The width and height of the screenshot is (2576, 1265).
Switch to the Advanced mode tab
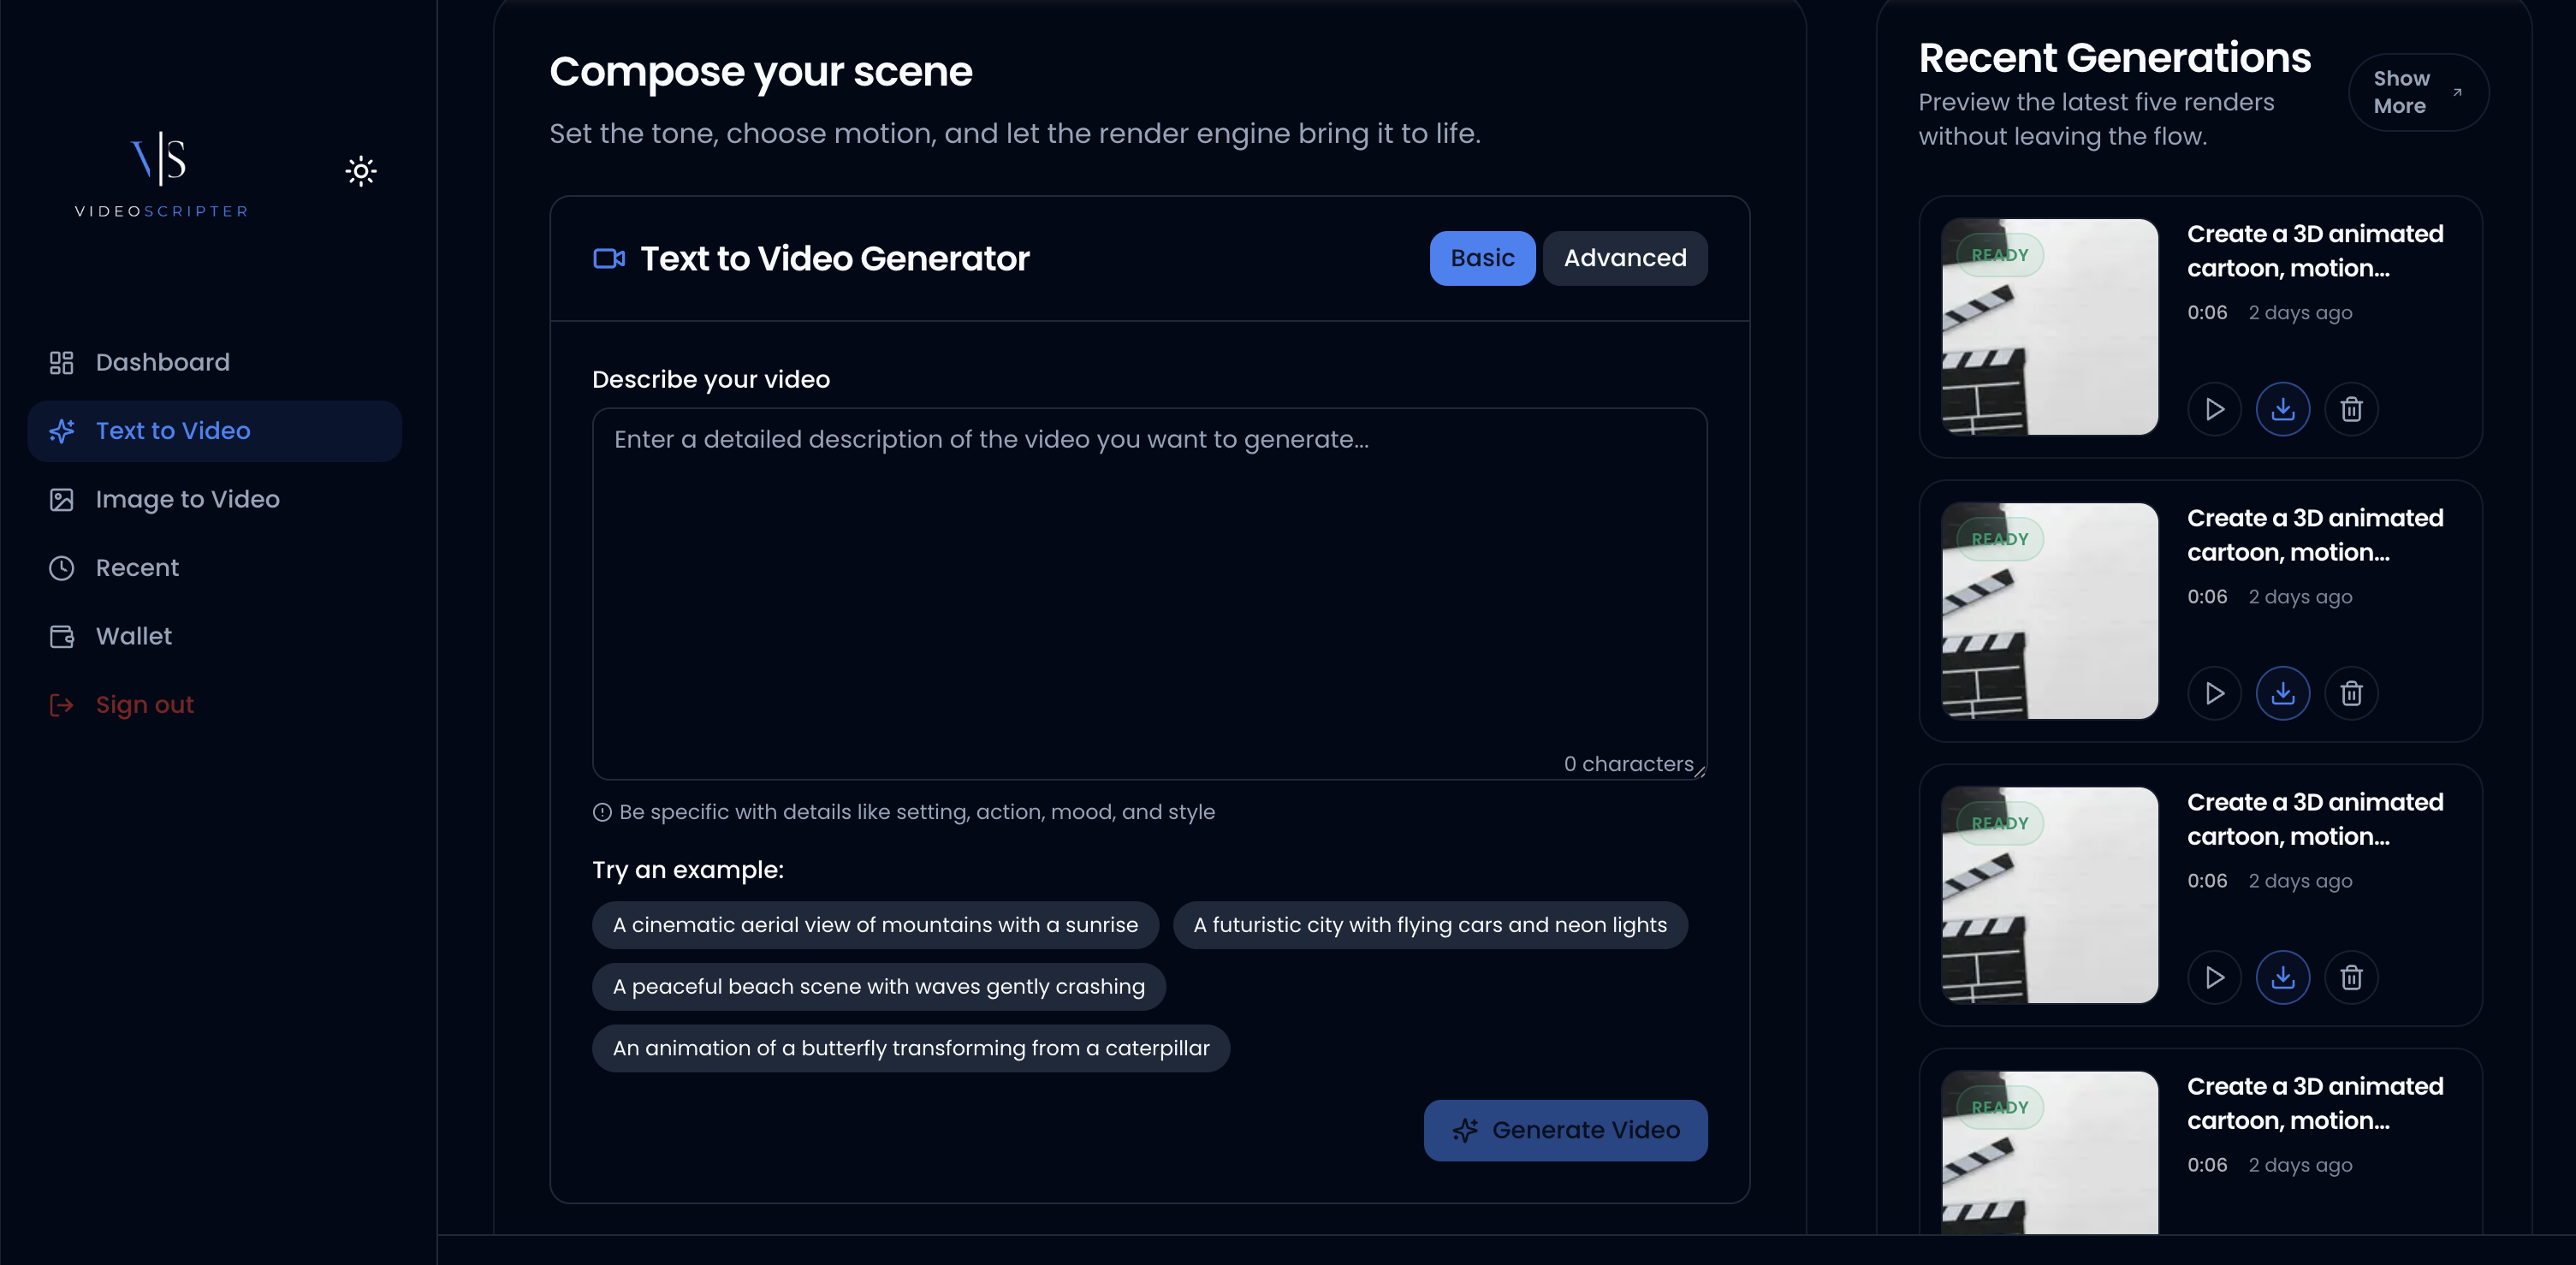click(1625, 258)
